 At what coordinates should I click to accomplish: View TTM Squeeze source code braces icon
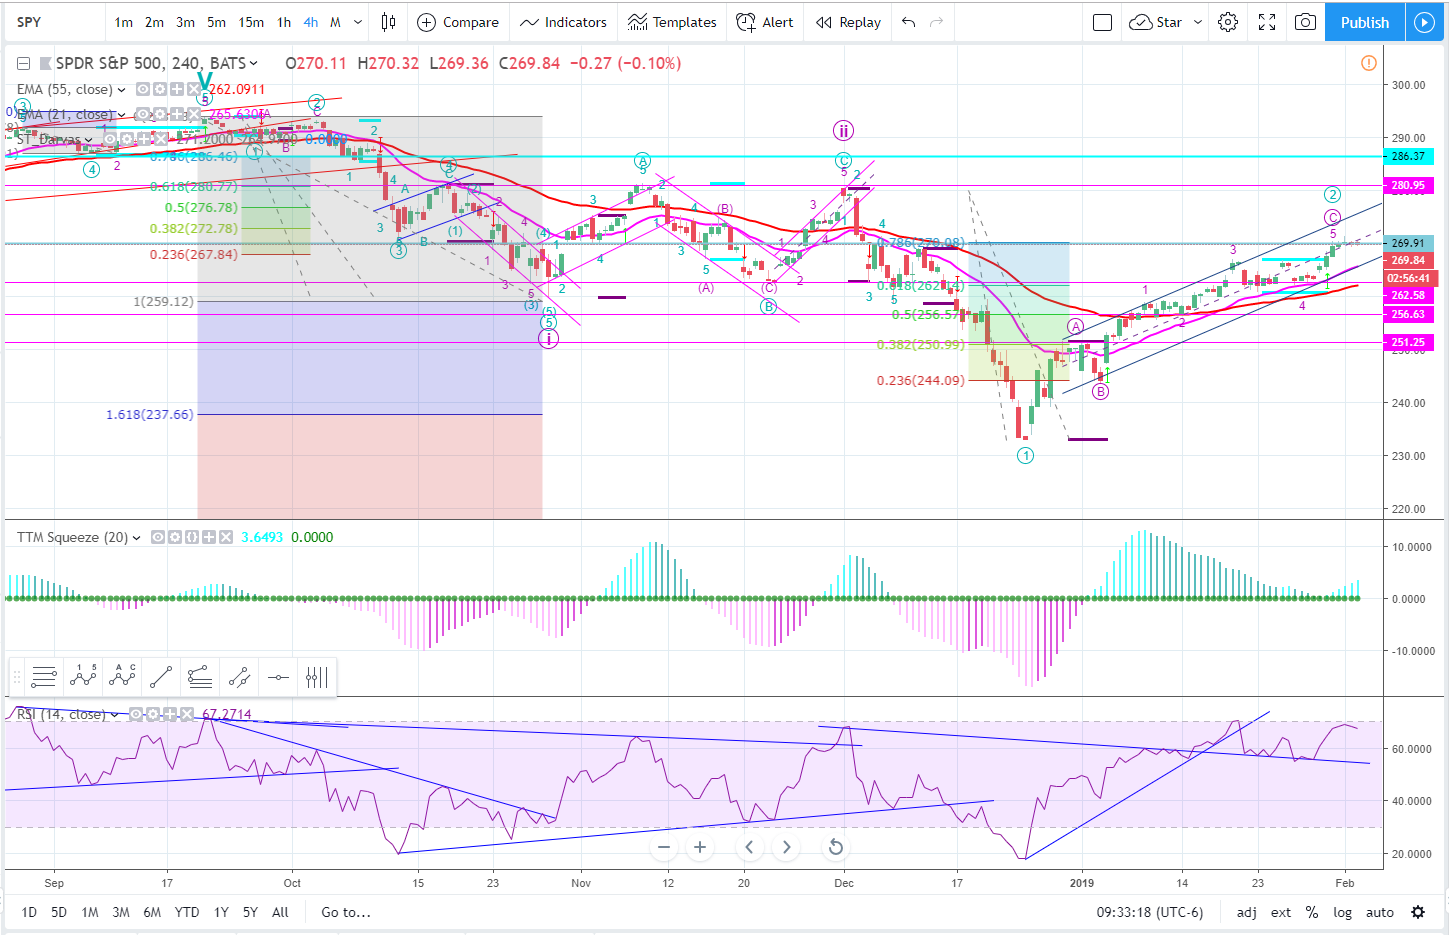tap(192, 537)
